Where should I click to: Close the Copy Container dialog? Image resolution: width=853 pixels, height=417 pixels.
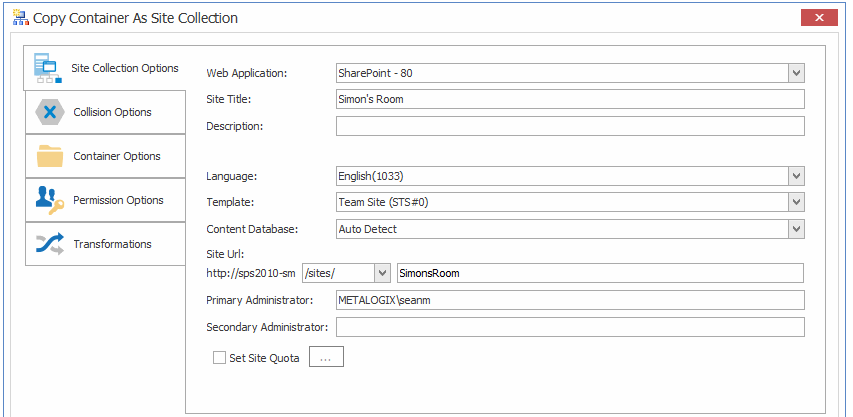[x=819, y=18]
